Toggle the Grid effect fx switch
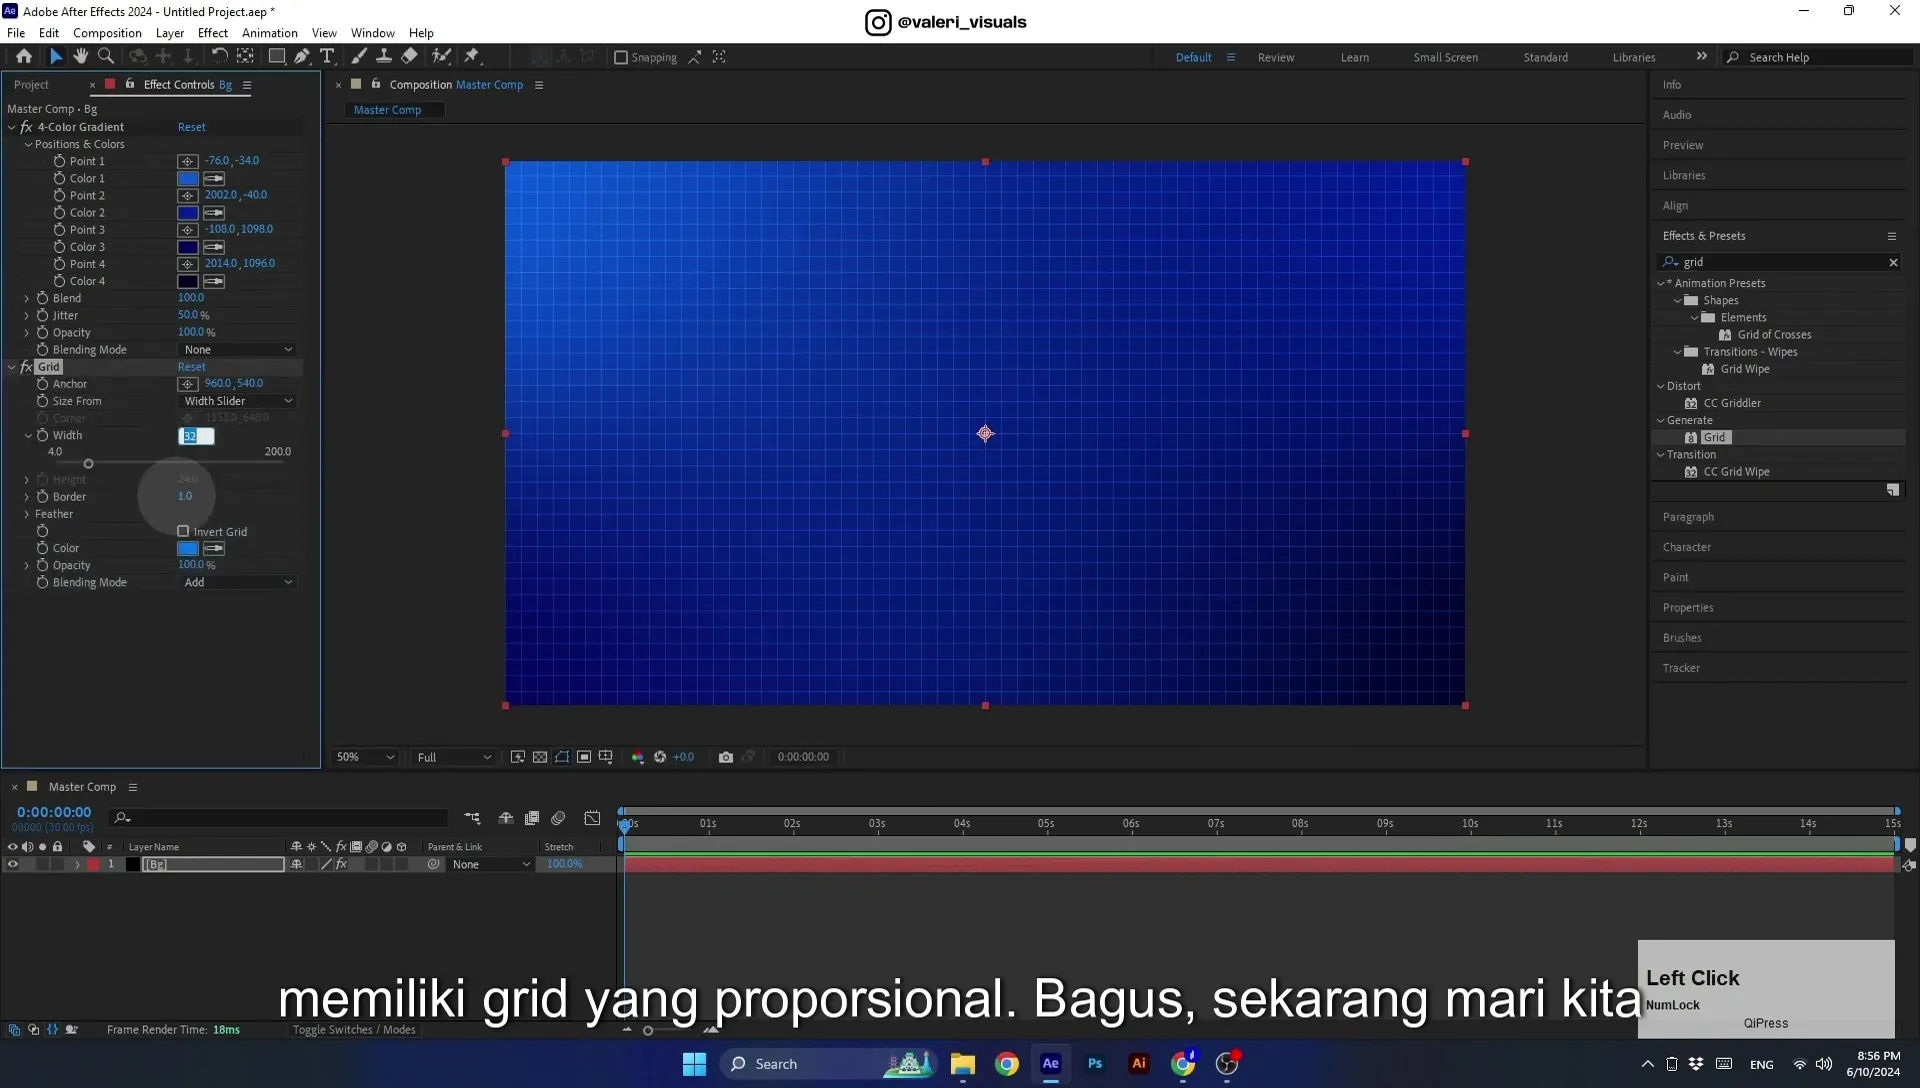This screenshot has width=1920, height=1088. [x=26, y=367]
